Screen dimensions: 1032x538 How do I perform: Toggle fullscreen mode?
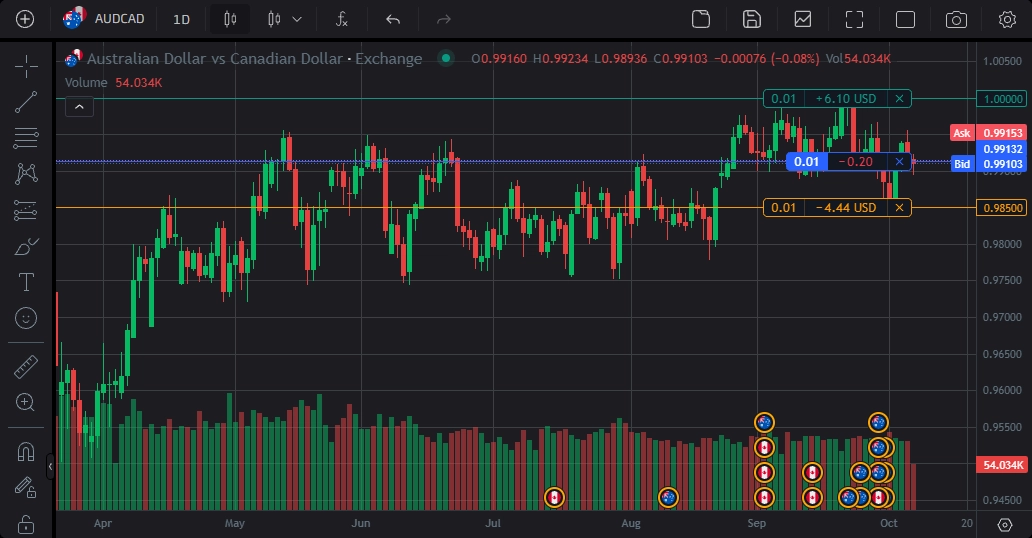point(854,19)
